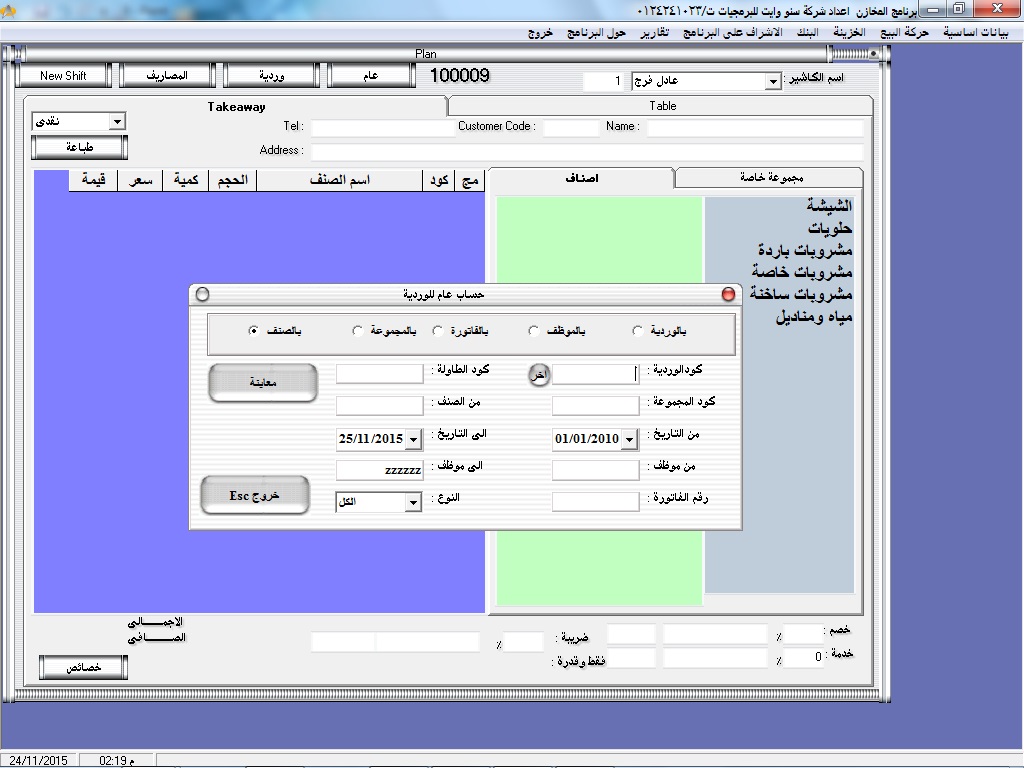
Task: Pick the بالفاتورة radio button
Action: click(x=438, y=331)
